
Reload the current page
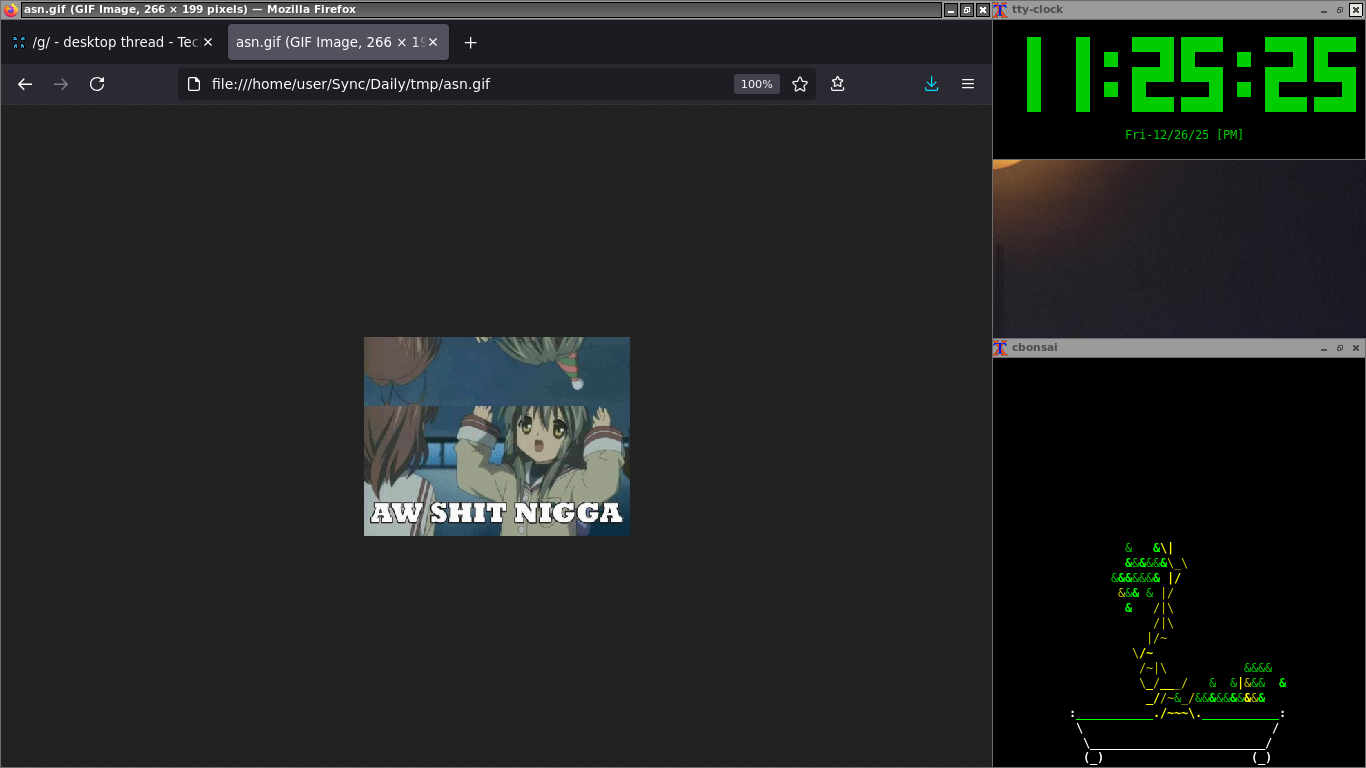tap(97, 84)
